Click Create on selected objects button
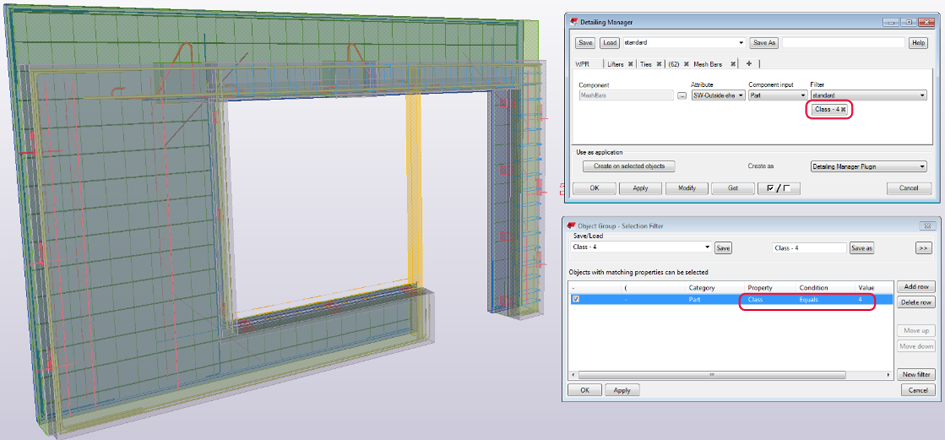Image resolution: width=945 pixels, height=440 pixels. pos(628,166)
